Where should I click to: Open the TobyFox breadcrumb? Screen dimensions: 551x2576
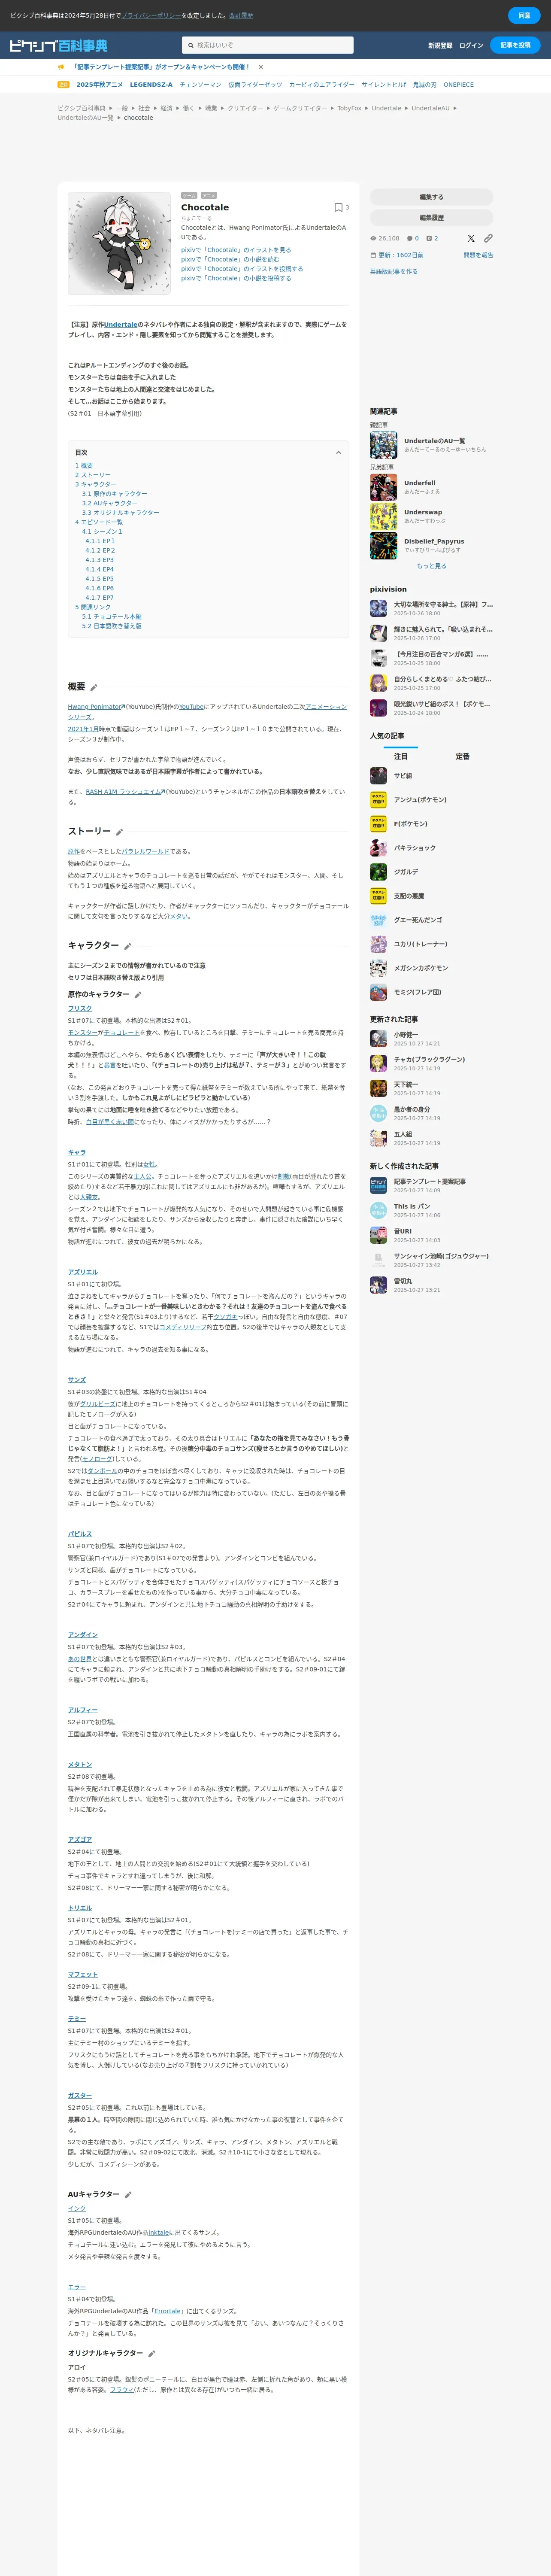tap(349, 108)
